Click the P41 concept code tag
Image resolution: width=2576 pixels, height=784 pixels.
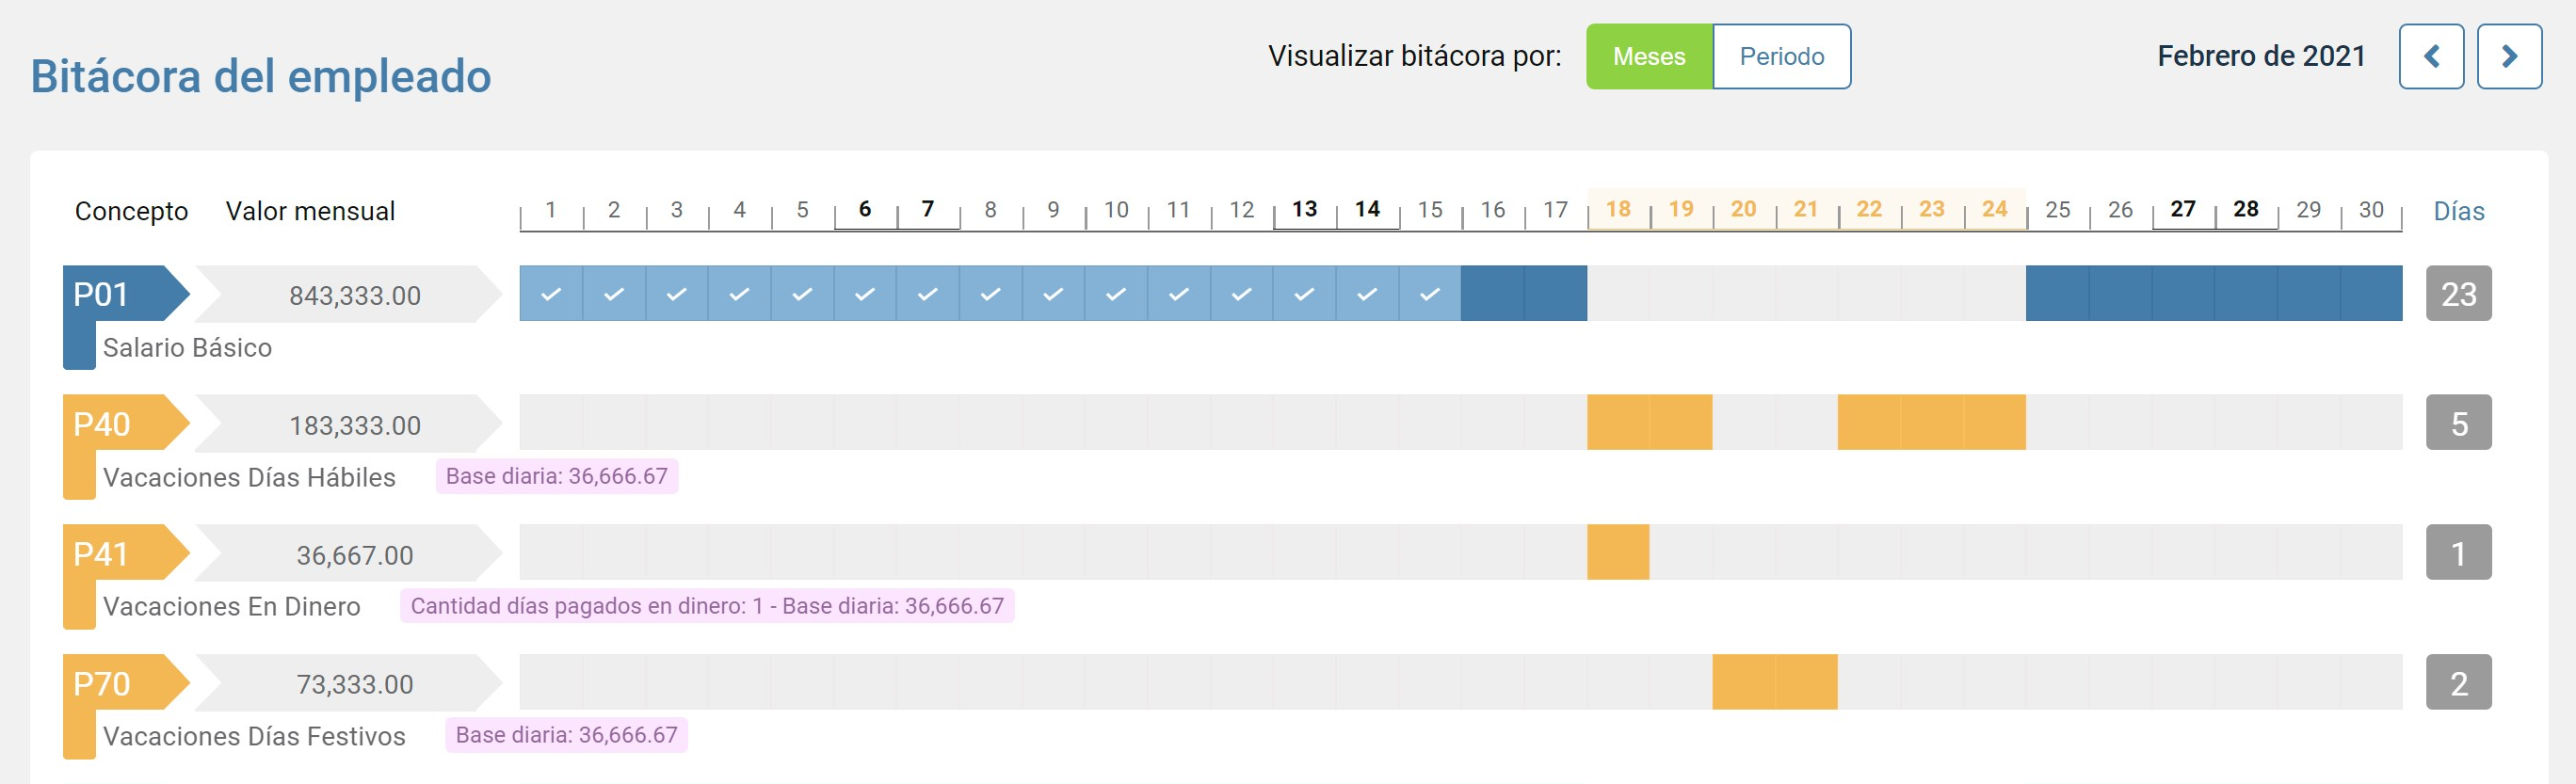(x=125, y=553)
